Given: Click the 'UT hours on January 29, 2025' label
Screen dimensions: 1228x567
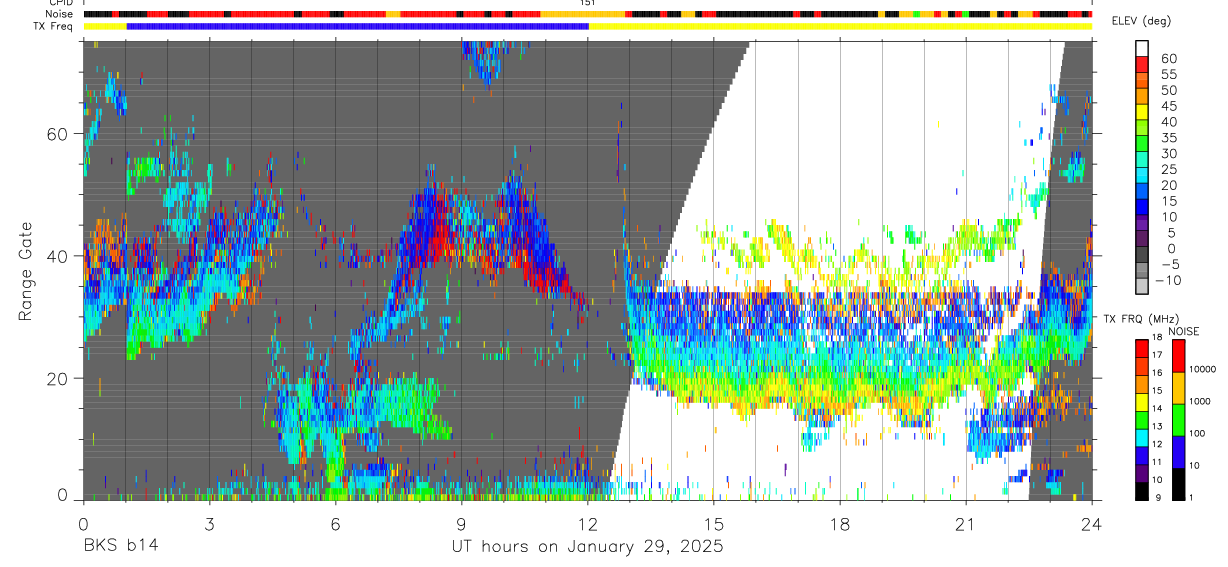Looking at the screenshot, I should click(x=587, y=547).
